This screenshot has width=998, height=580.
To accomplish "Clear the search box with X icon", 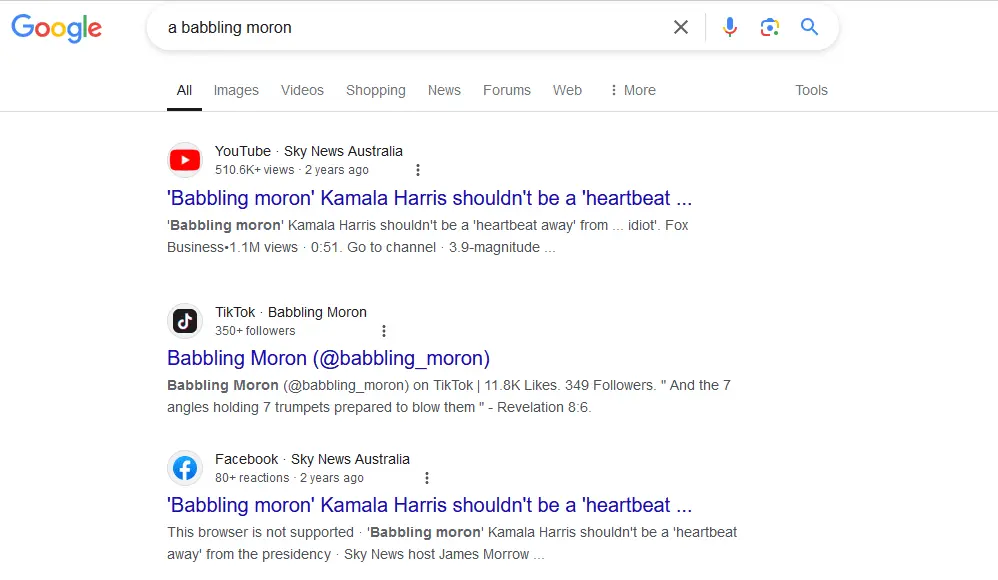I will click(681, 27).
